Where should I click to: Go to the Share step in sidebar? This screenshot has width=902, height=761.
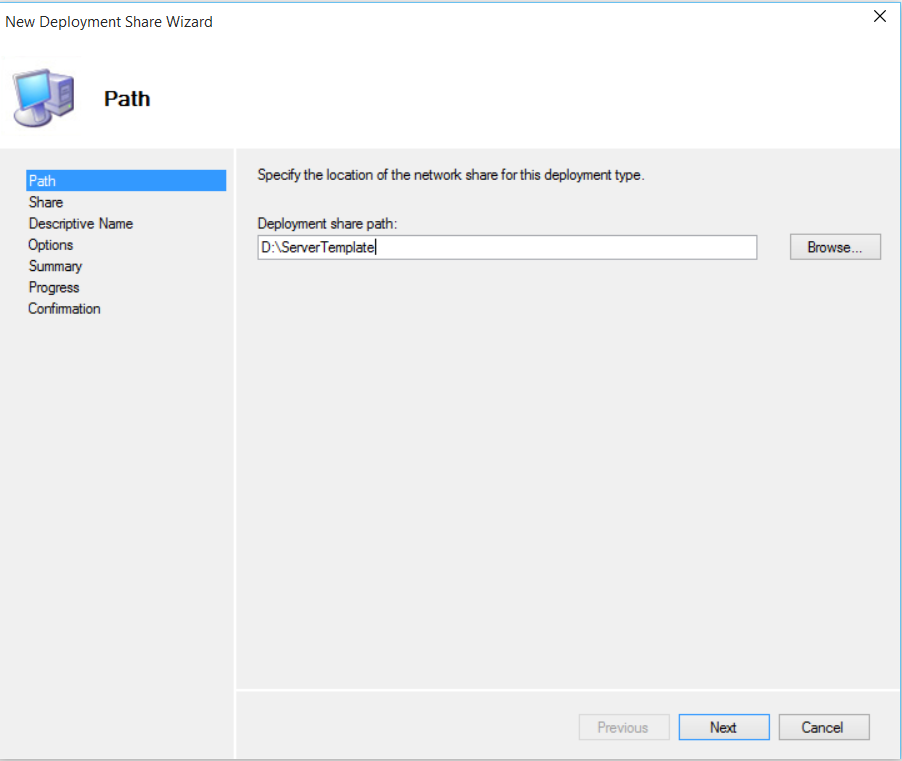click(x=46, y=202)
